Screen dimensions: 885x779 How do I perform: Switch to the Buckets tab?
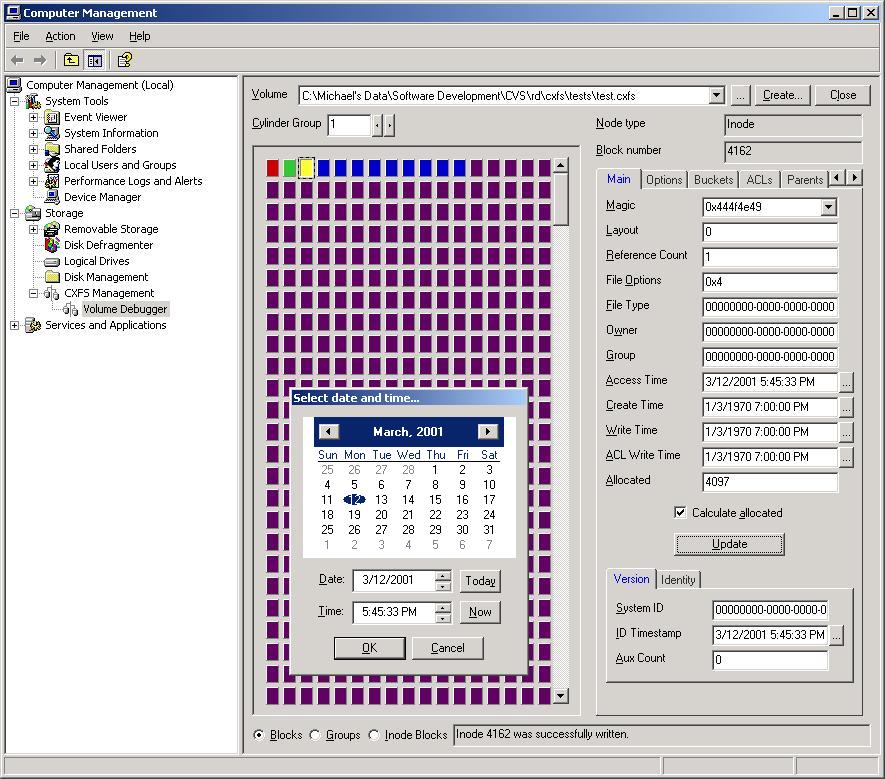[x=713, y=180]
